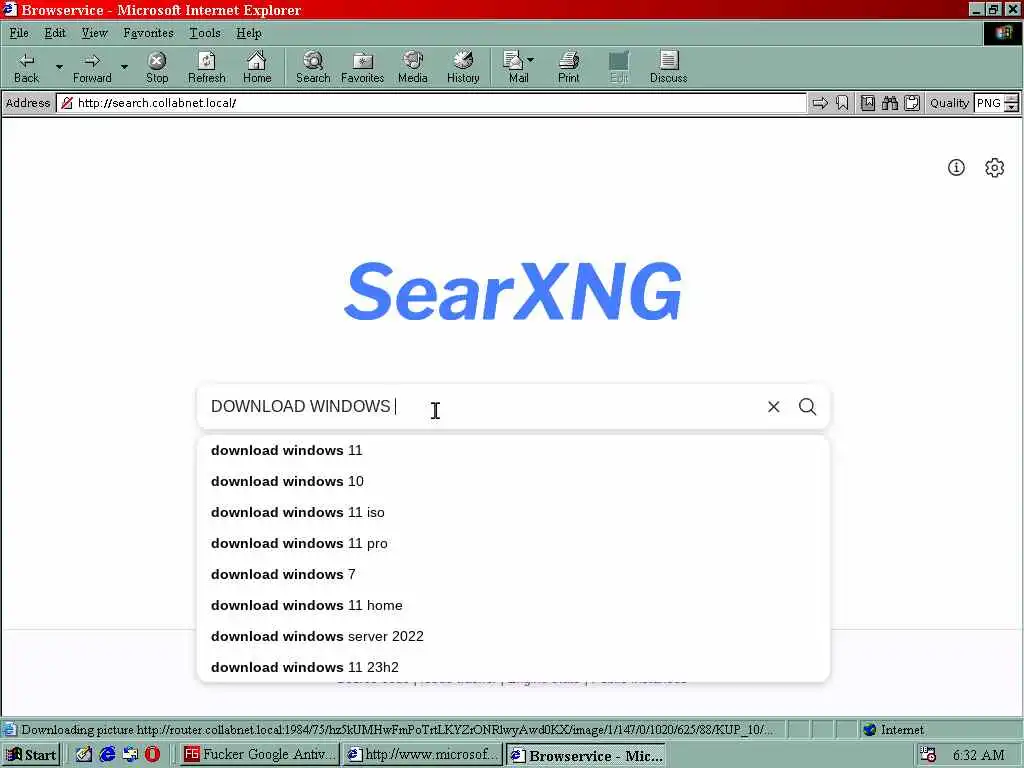The width and height of the screenshot is (1024, 768).
Task: Refresh the current page
Action: [x=206, y=68]
